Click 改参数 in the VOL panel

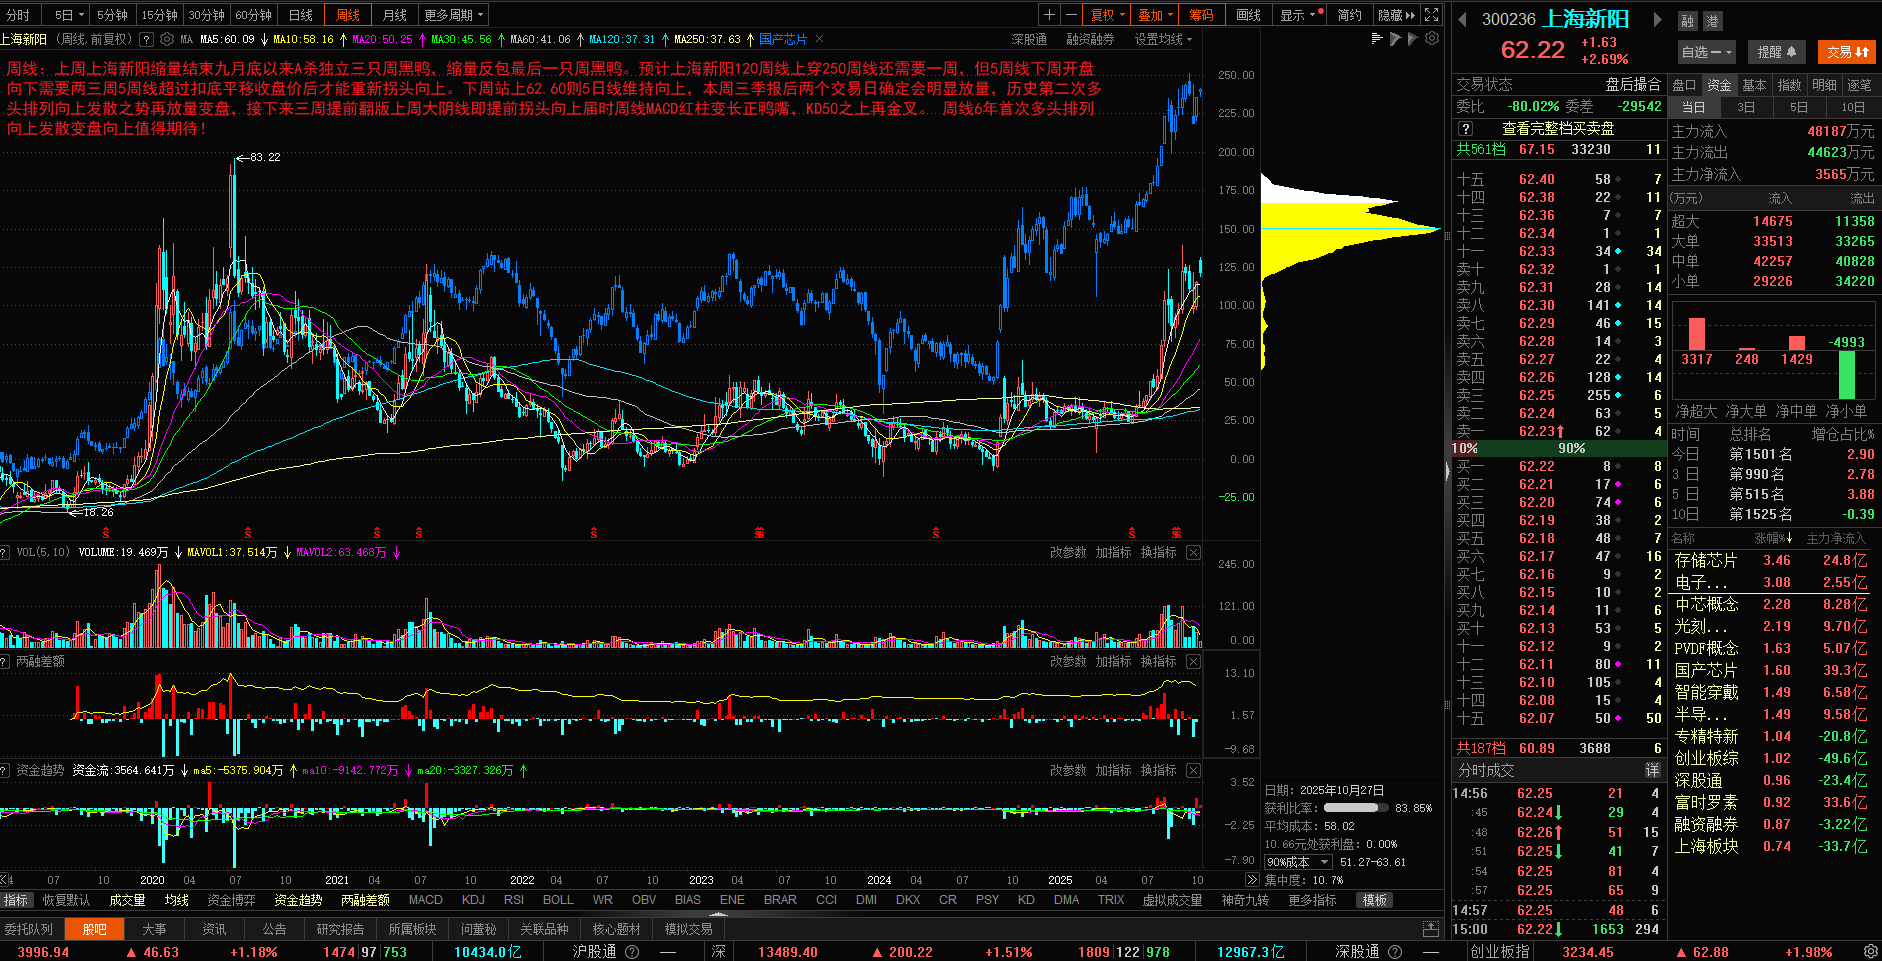pos(1067,552)
